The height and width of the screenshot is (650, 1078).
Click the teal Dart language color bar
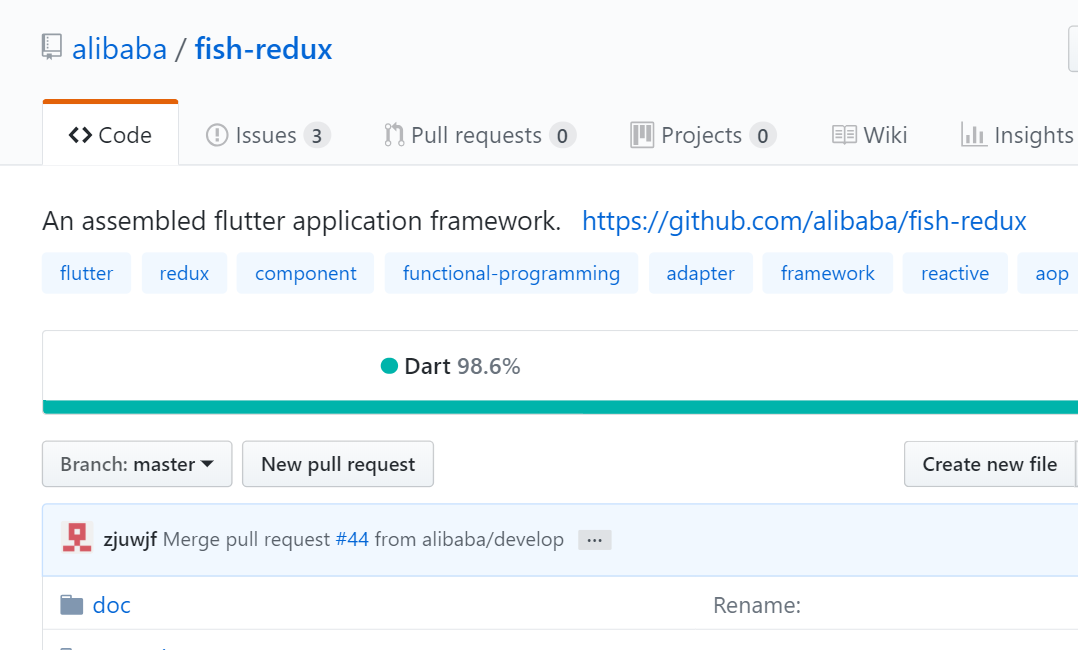[540, 408]
